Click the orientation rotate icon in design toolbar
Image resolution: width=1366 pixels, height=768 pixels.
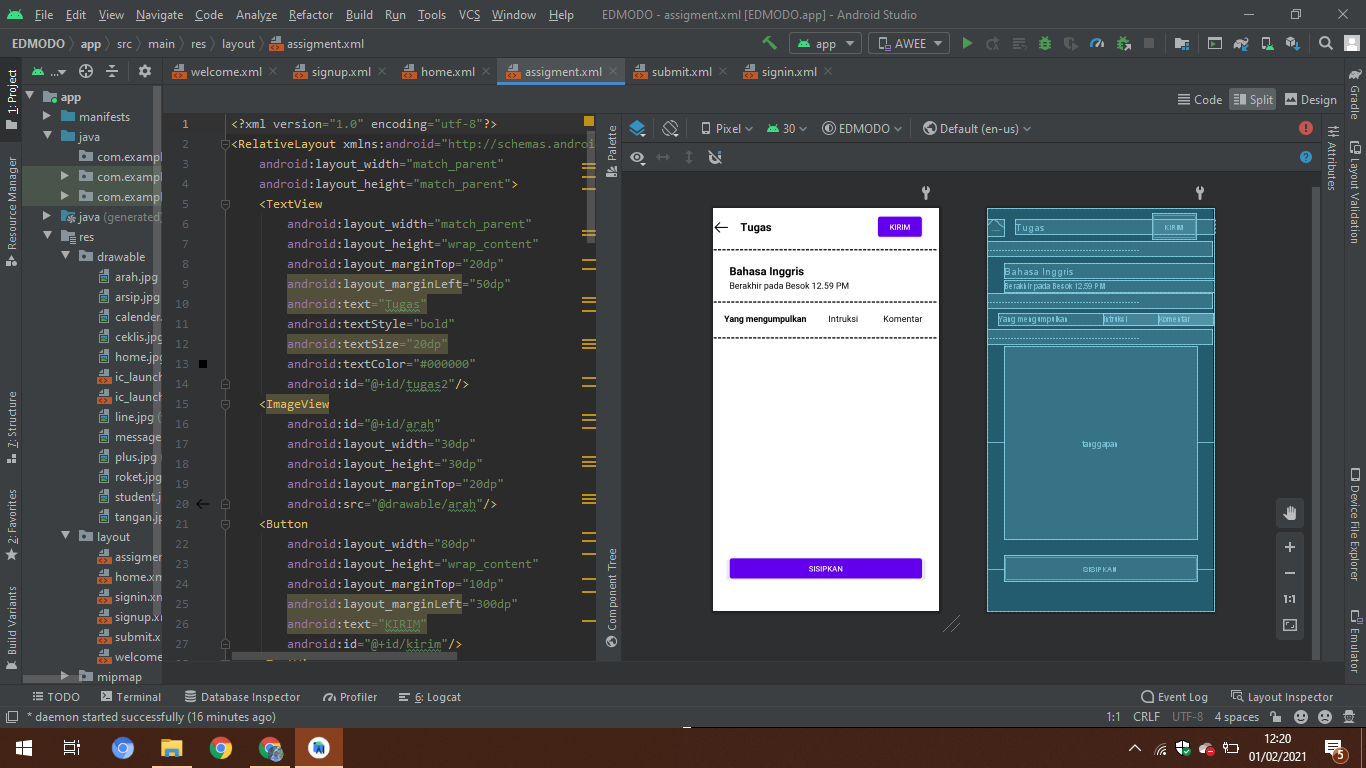tap(670, 129)
